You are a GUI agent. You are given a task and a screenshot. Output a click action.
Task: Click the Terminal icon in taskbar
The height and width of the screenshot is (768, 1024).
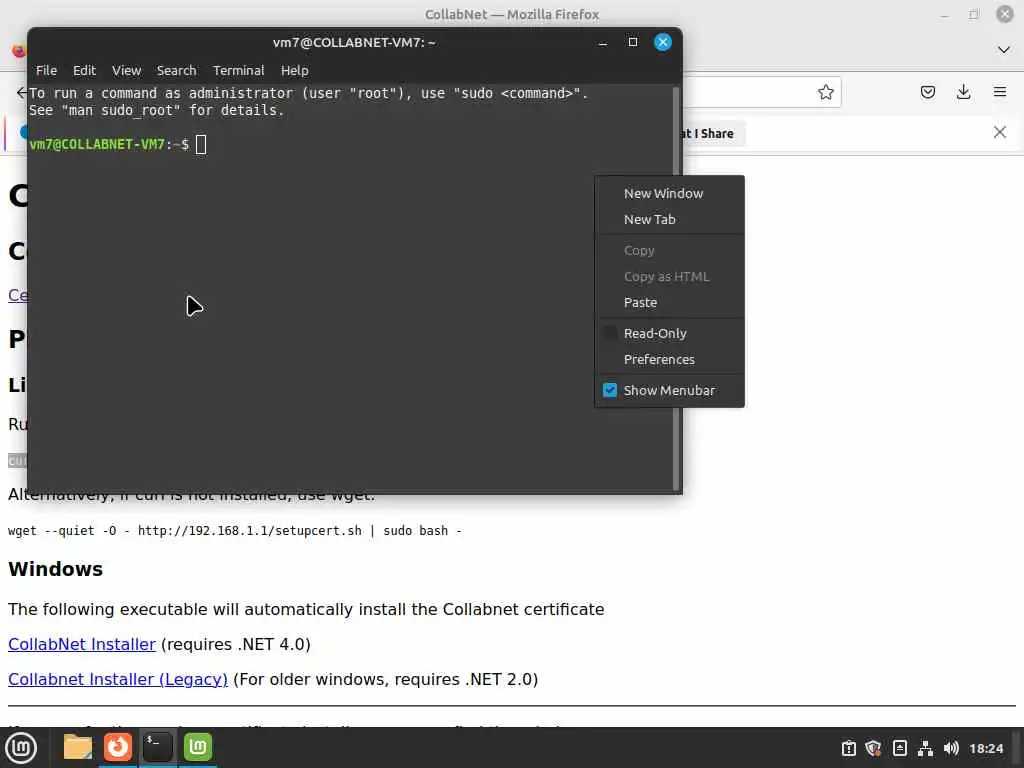click(x=157, y=747)
